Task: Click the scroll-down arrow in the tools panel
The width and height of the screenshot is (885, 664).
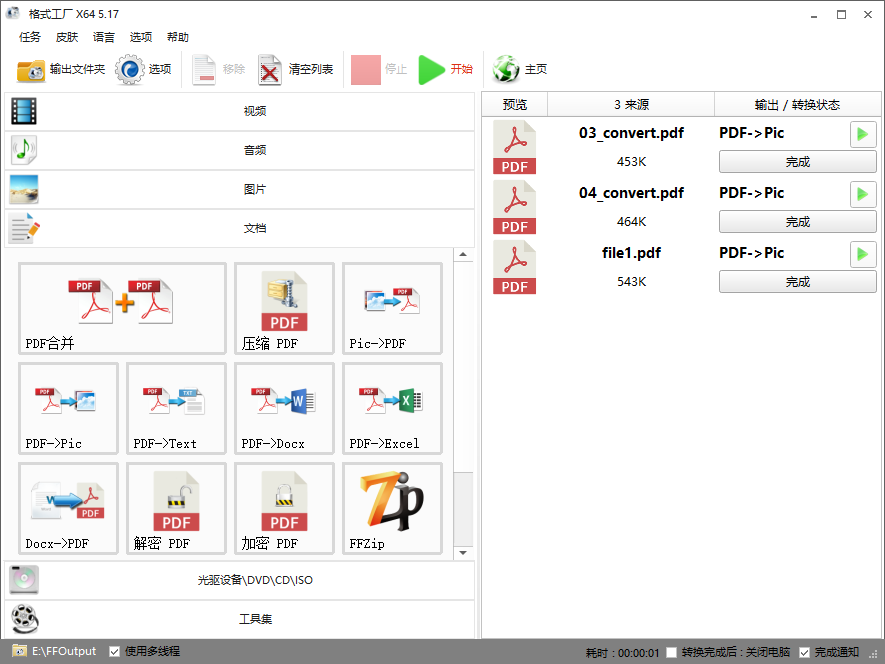Action: (x=463, y=552)
